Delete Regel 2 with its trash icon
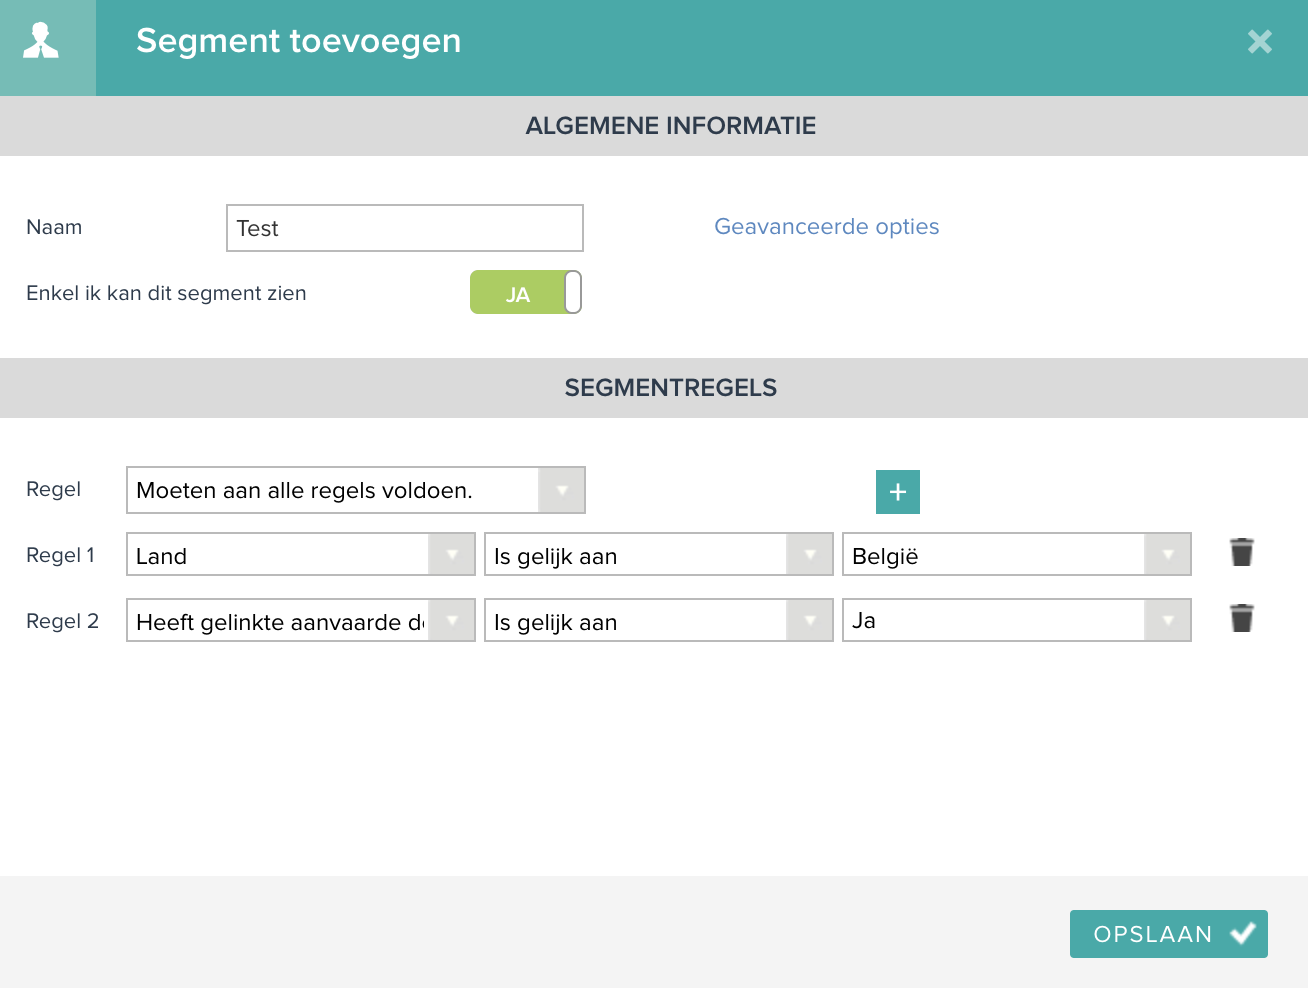Image resolution: width=1308 pixels, height=988 pixels. (x=1242, y=618)
